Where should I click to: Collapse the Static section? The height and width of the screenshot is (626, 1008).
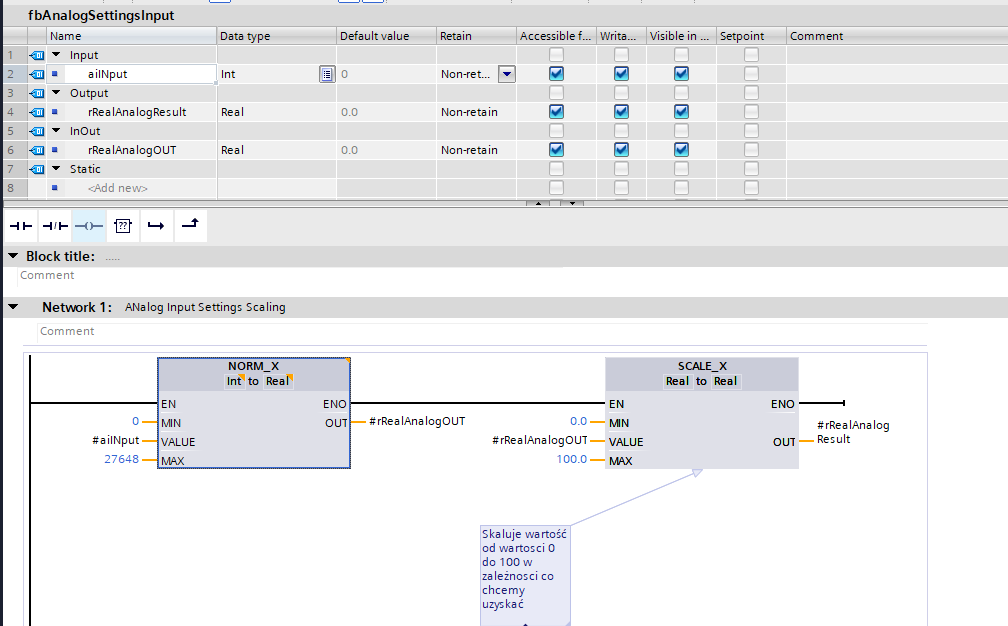coord(56,169)
